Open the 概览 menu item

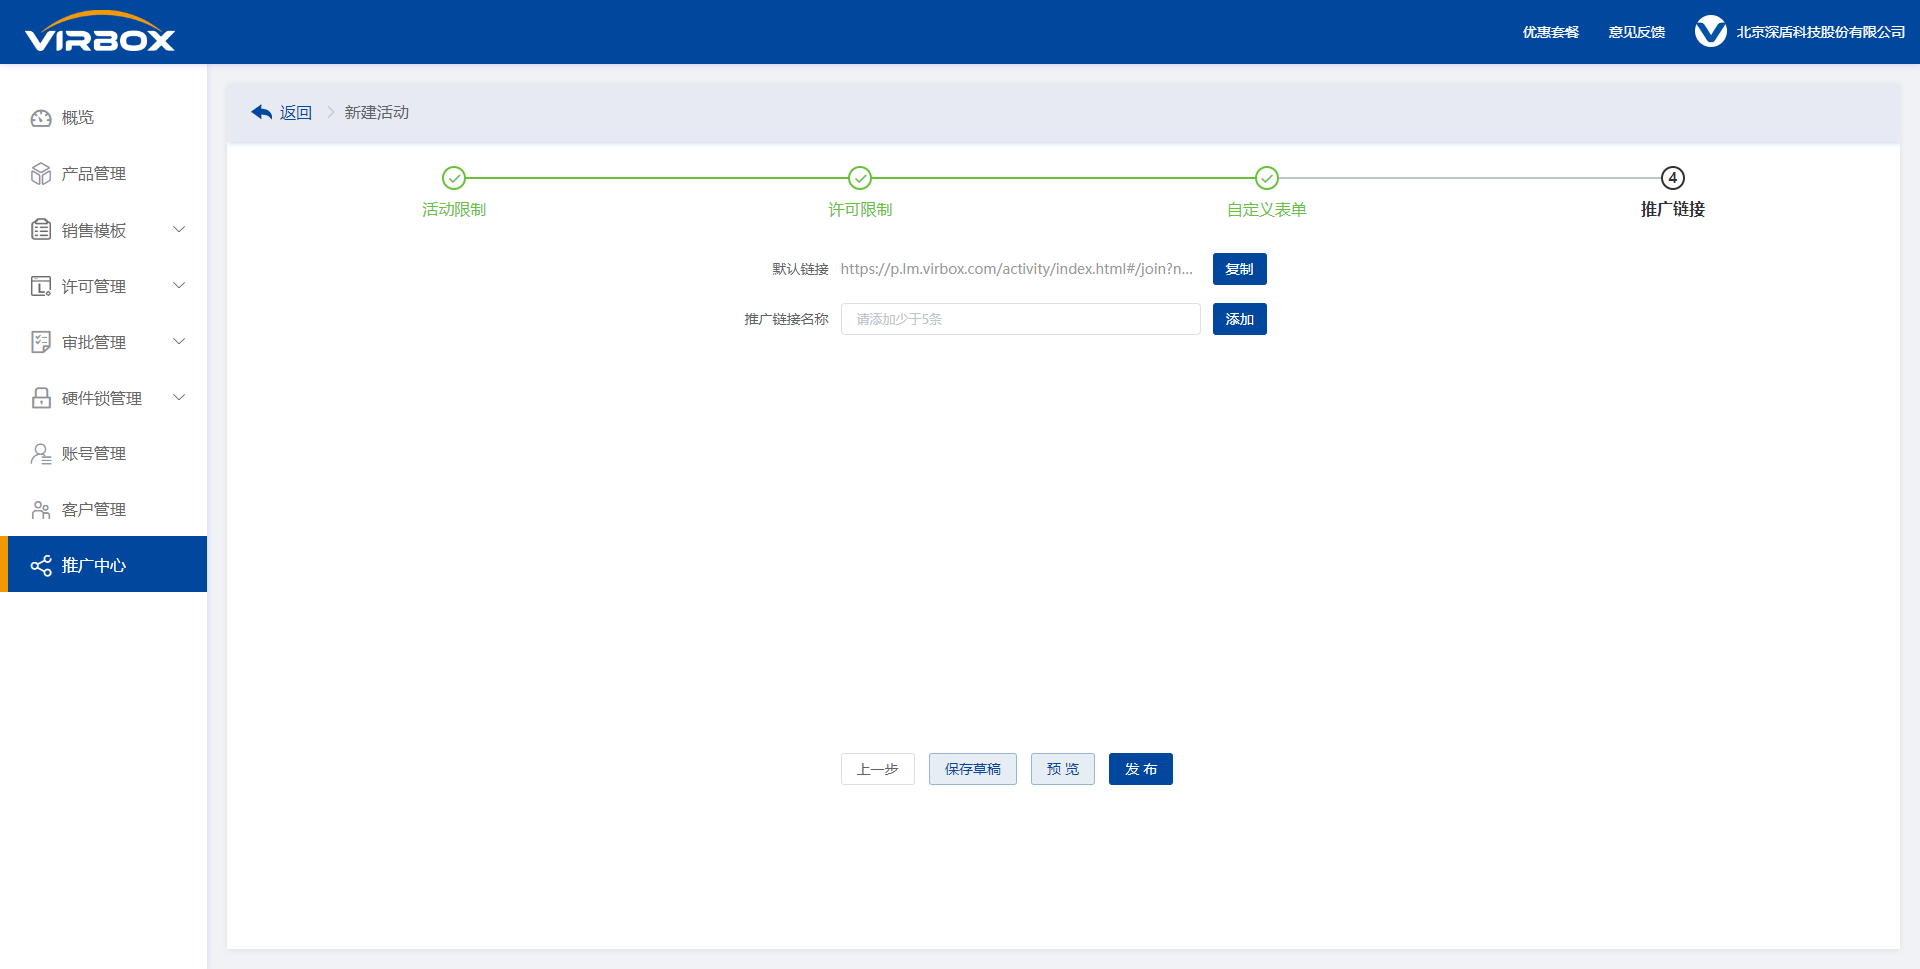pyautogui.click(x=104, y=118)
